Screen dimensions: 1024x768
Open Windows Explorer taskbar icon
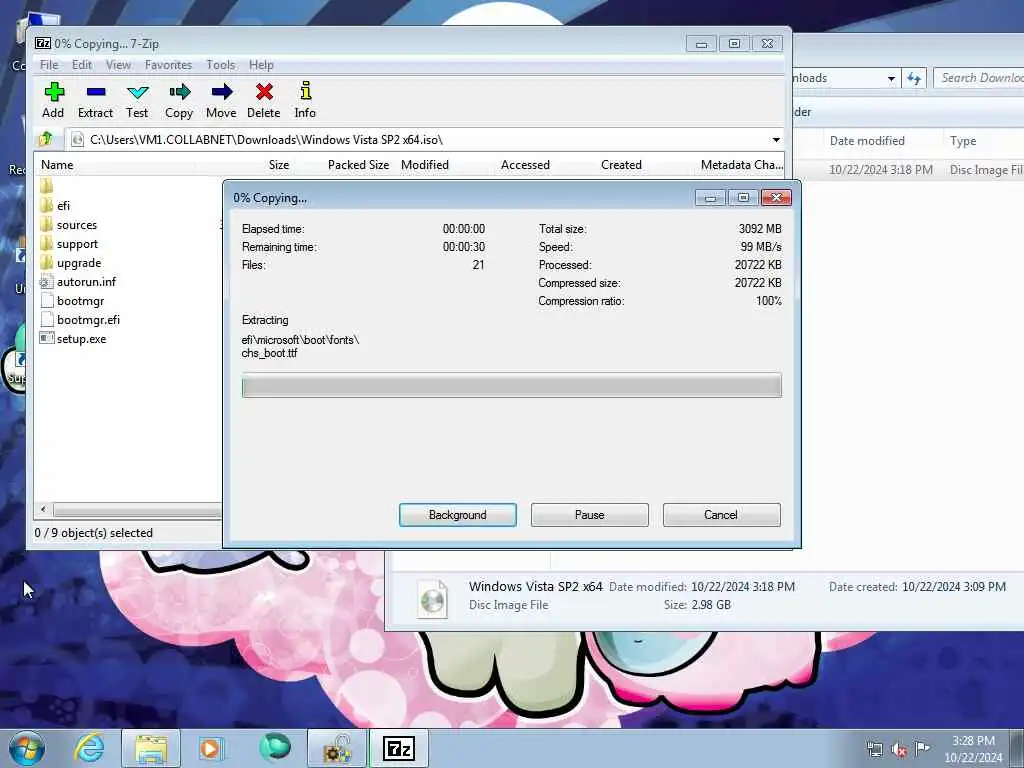(151, 748)
